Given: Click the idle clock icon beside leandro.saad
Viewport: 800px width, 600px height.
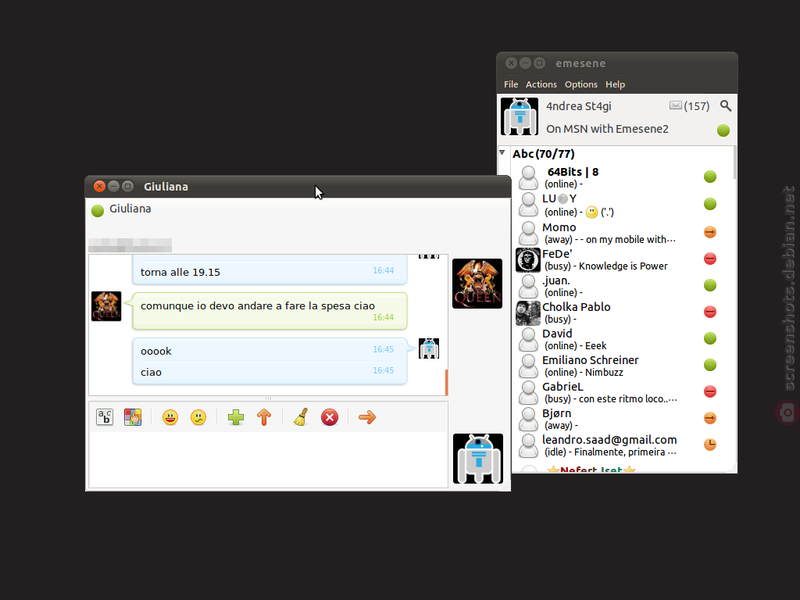Looking at the screenshot, I should point(710,444).
